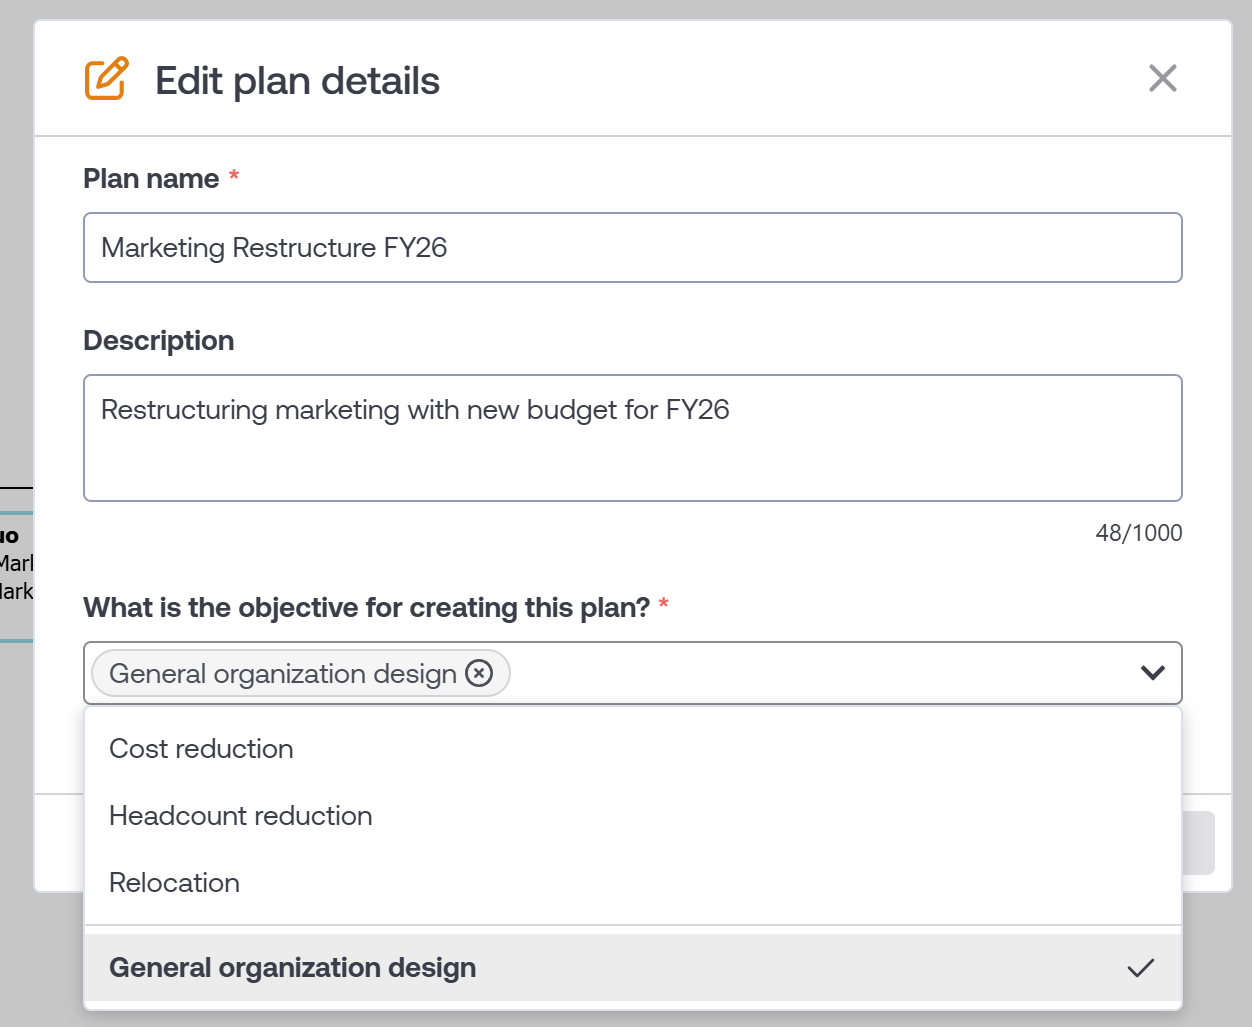Close the Edit plan details dialog

tap(1162, 78)
